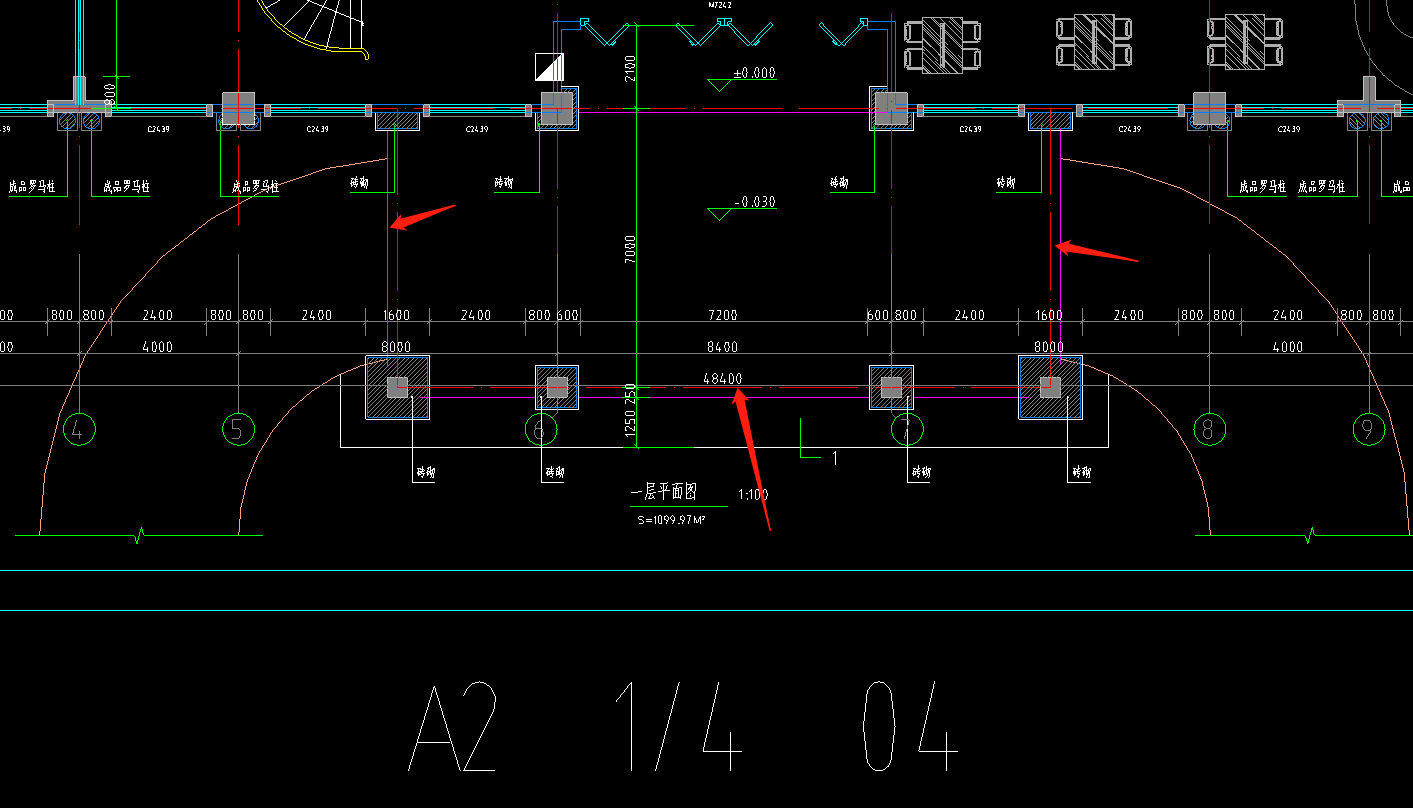Select the vertical dimension text 1250

point(629,424)
